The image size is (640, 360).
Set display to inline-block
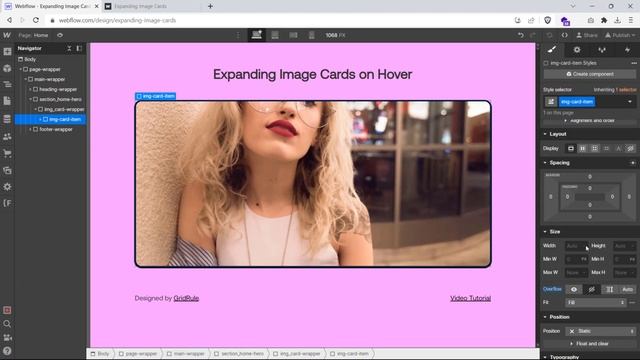point(606,149)
